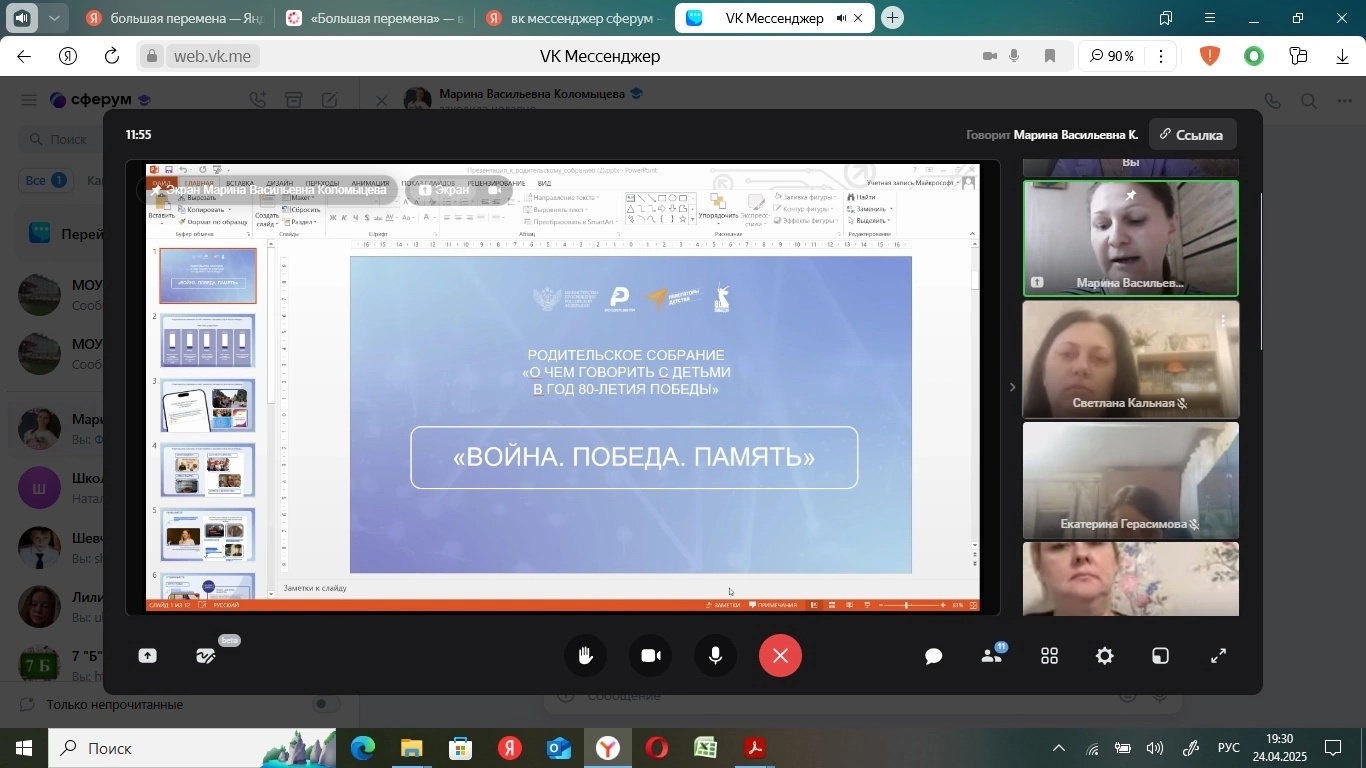Reset the 90% zoom level

click(x=1112, y=56)
